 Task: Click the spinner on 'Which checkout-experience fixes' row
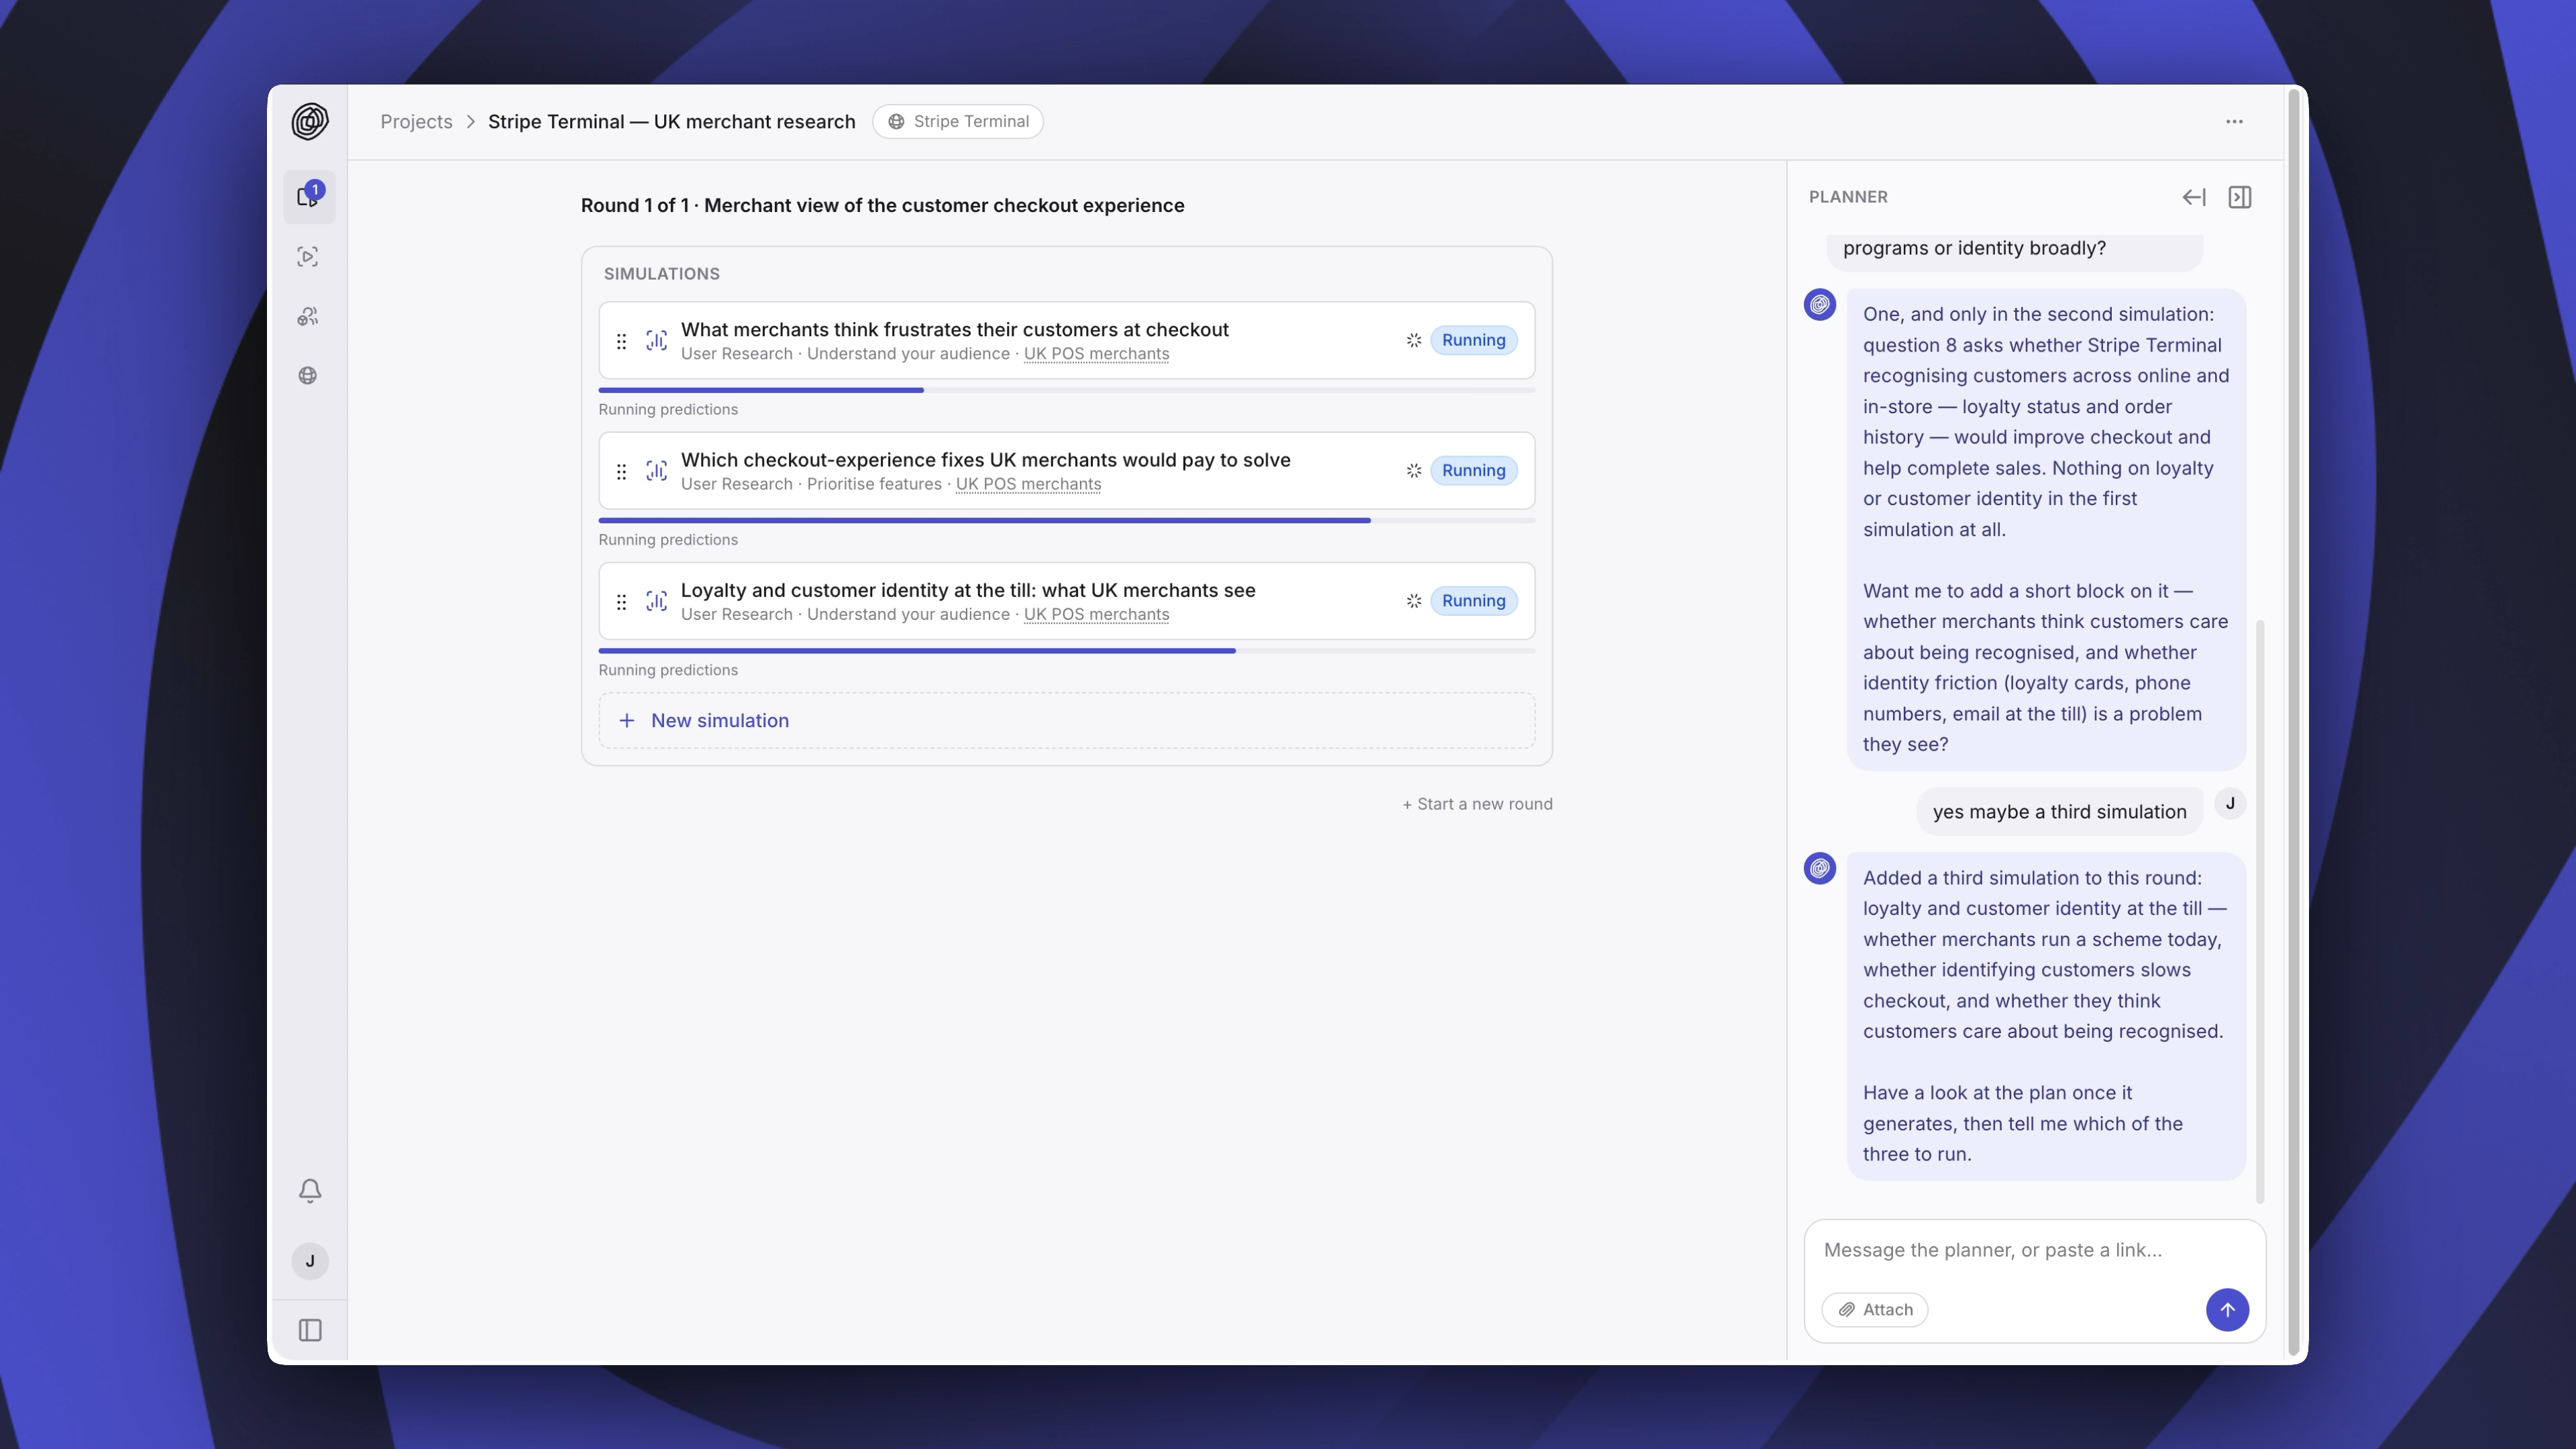(x=1414, y=471)
